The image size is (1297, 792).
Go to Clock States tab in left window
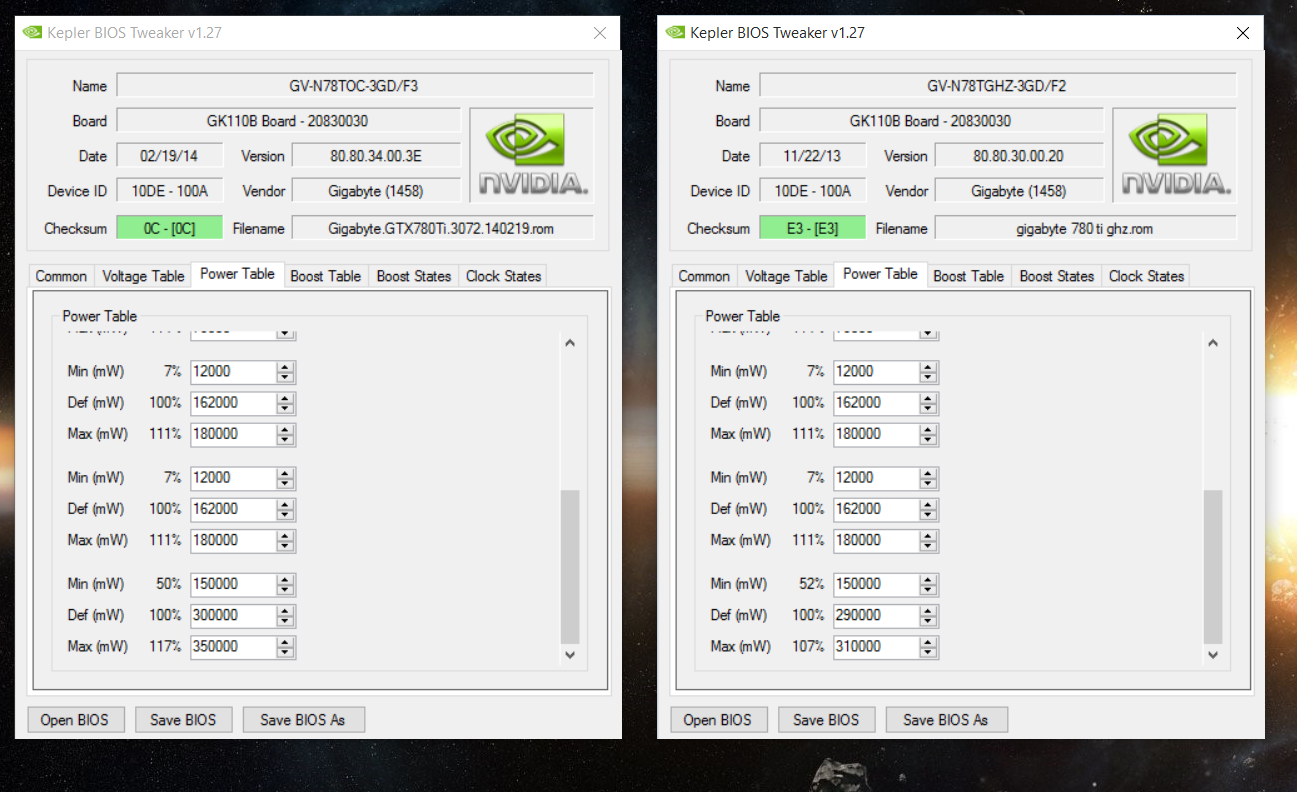(x=503, y=276)
